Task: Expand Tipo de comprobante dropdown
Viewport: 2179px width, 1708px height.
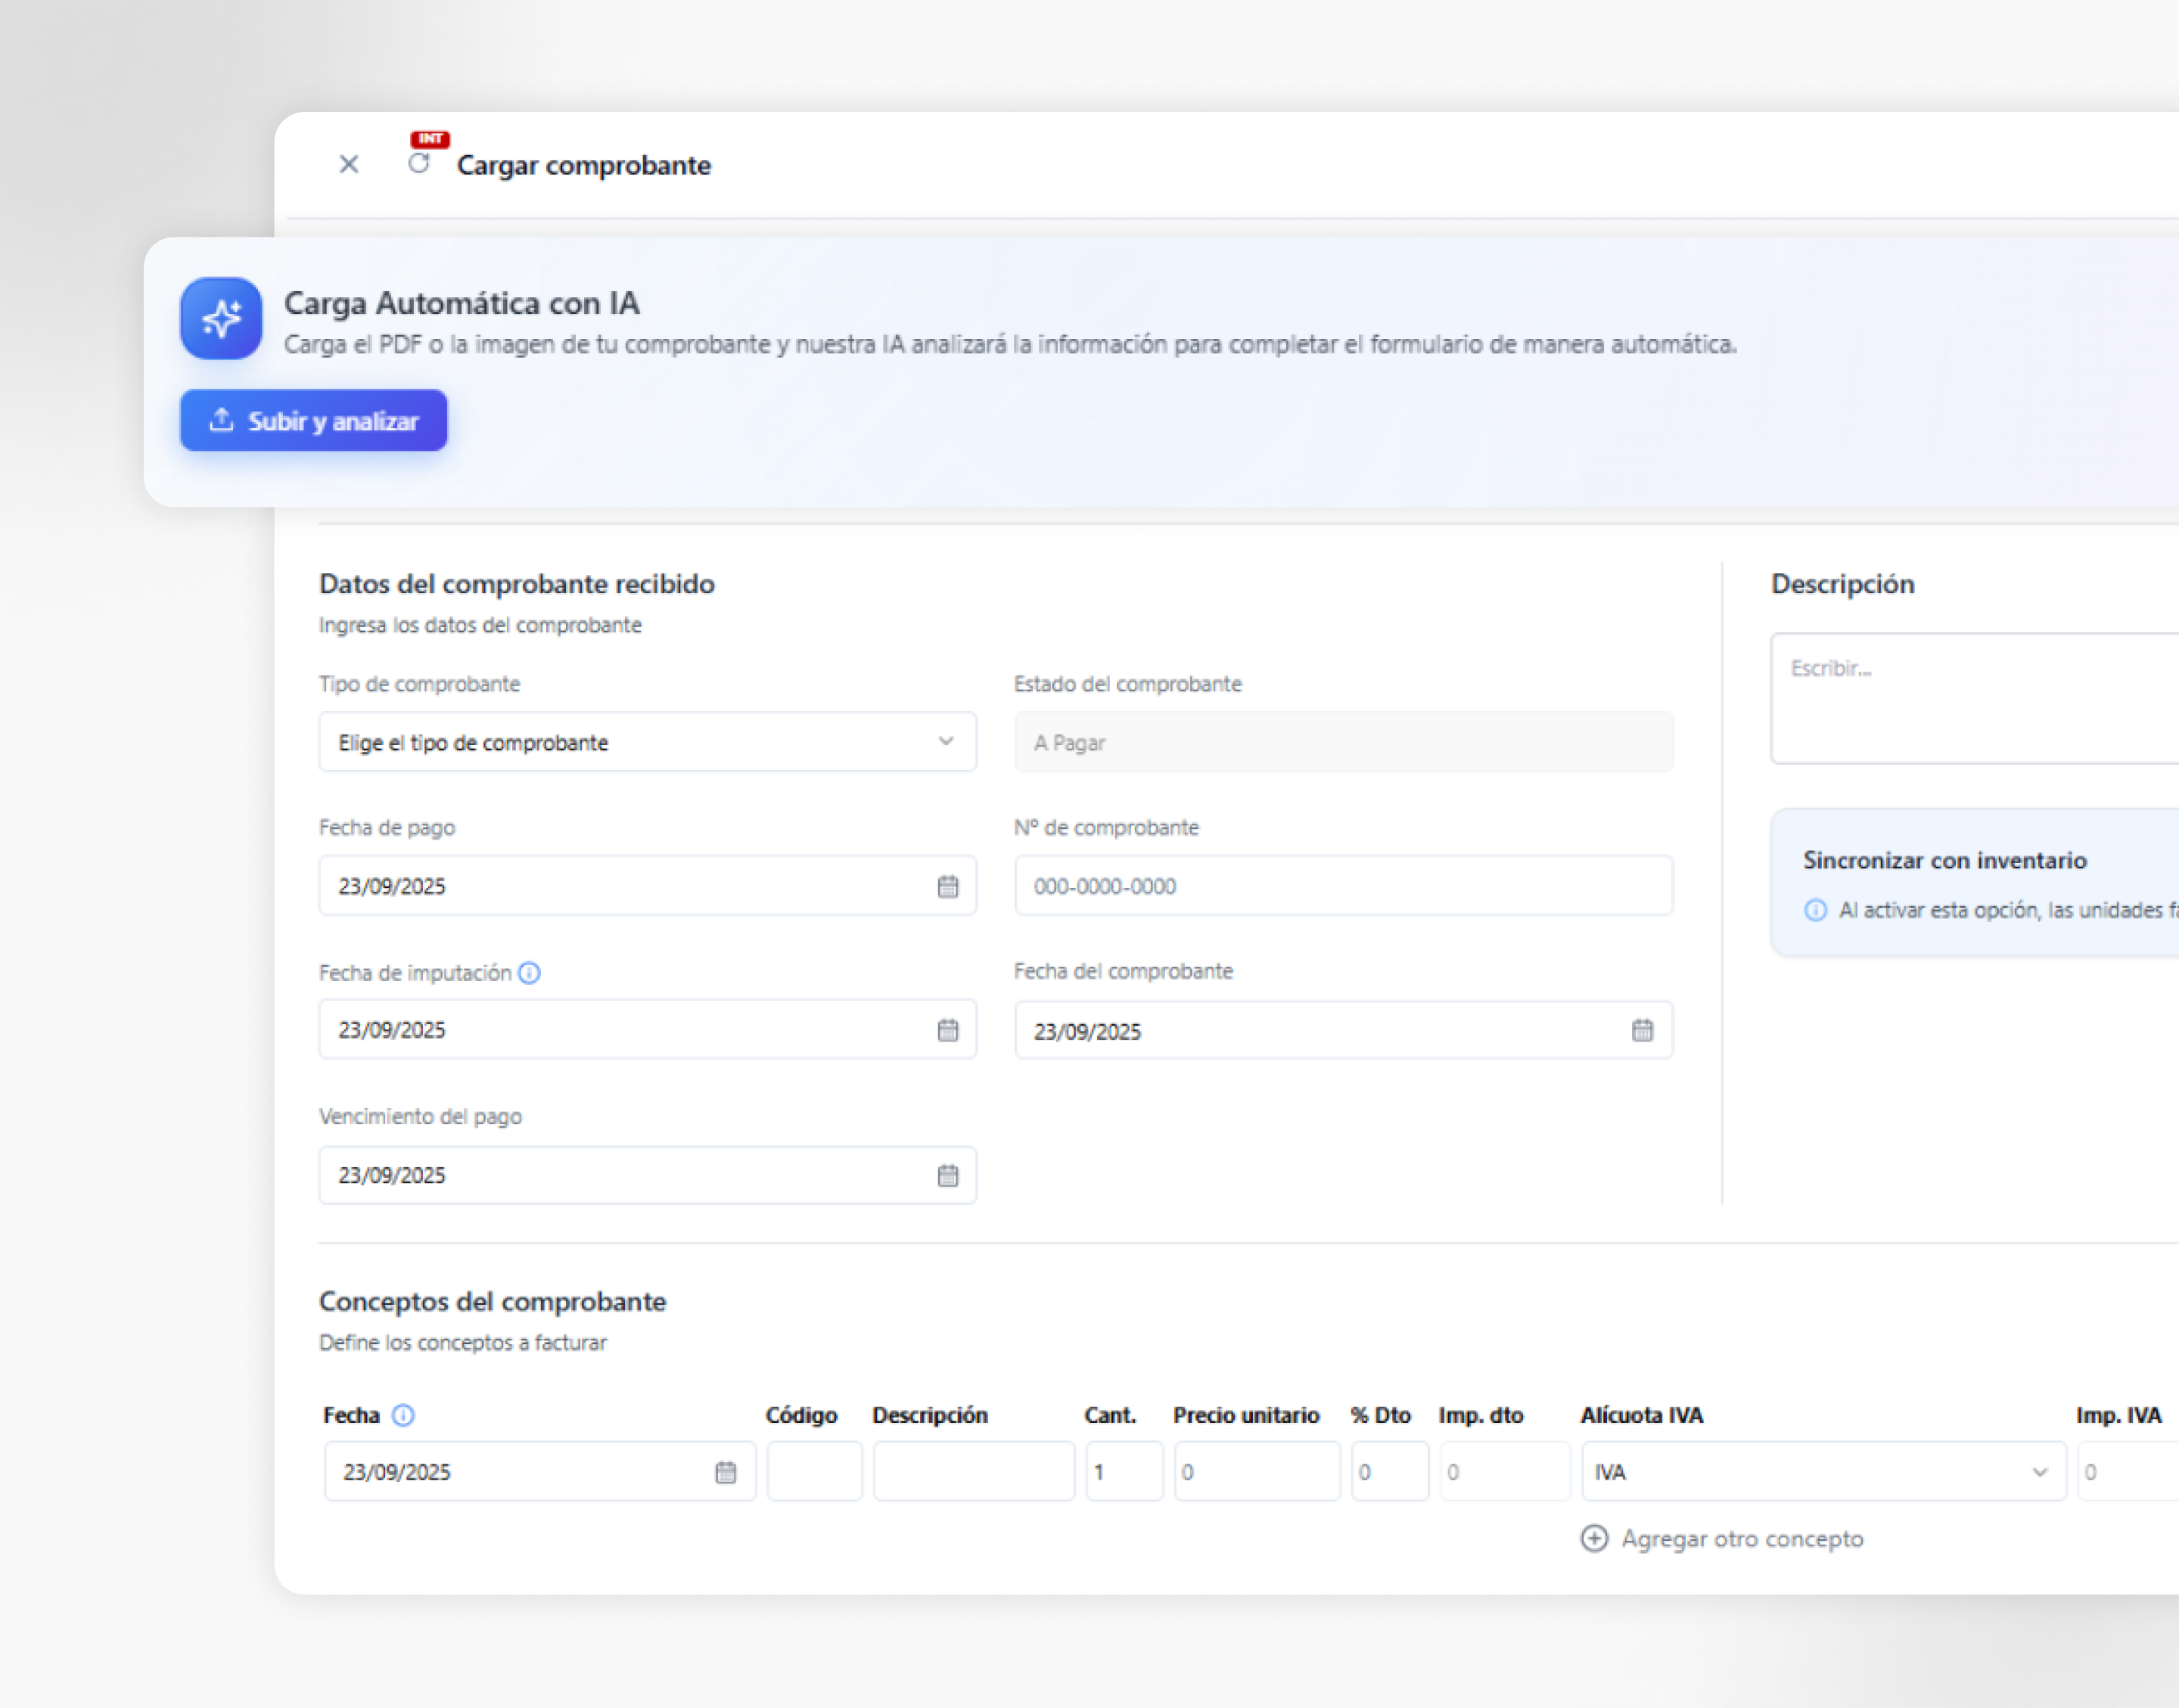Action: point(647,742)
